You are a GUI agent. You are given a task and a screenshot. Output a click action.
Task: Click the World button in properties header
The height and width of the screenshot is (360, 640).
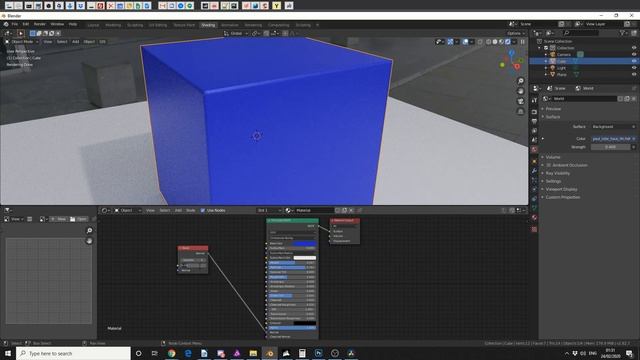[x=584, y=88]
